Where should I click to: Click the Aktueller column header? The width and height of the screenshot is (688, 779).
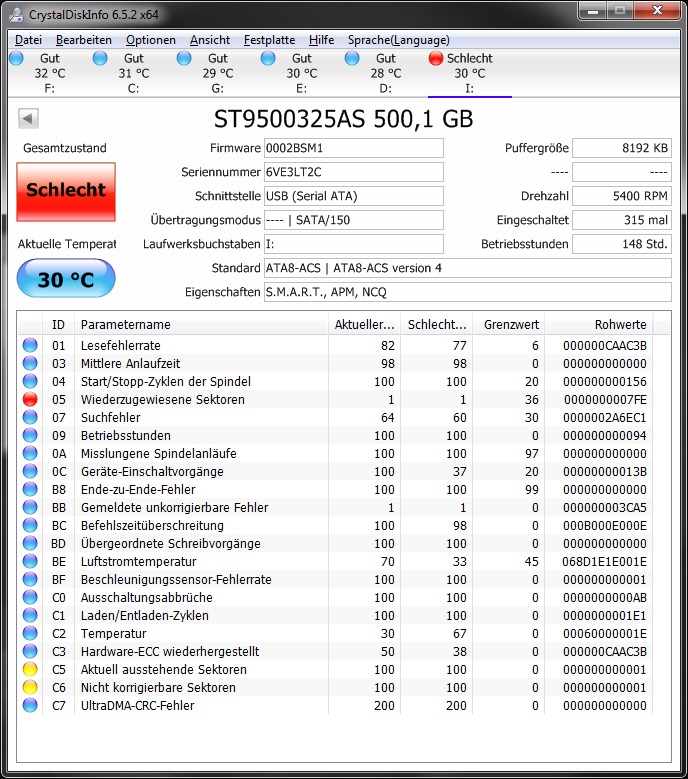pyautogui.click(x=365, y=324)
